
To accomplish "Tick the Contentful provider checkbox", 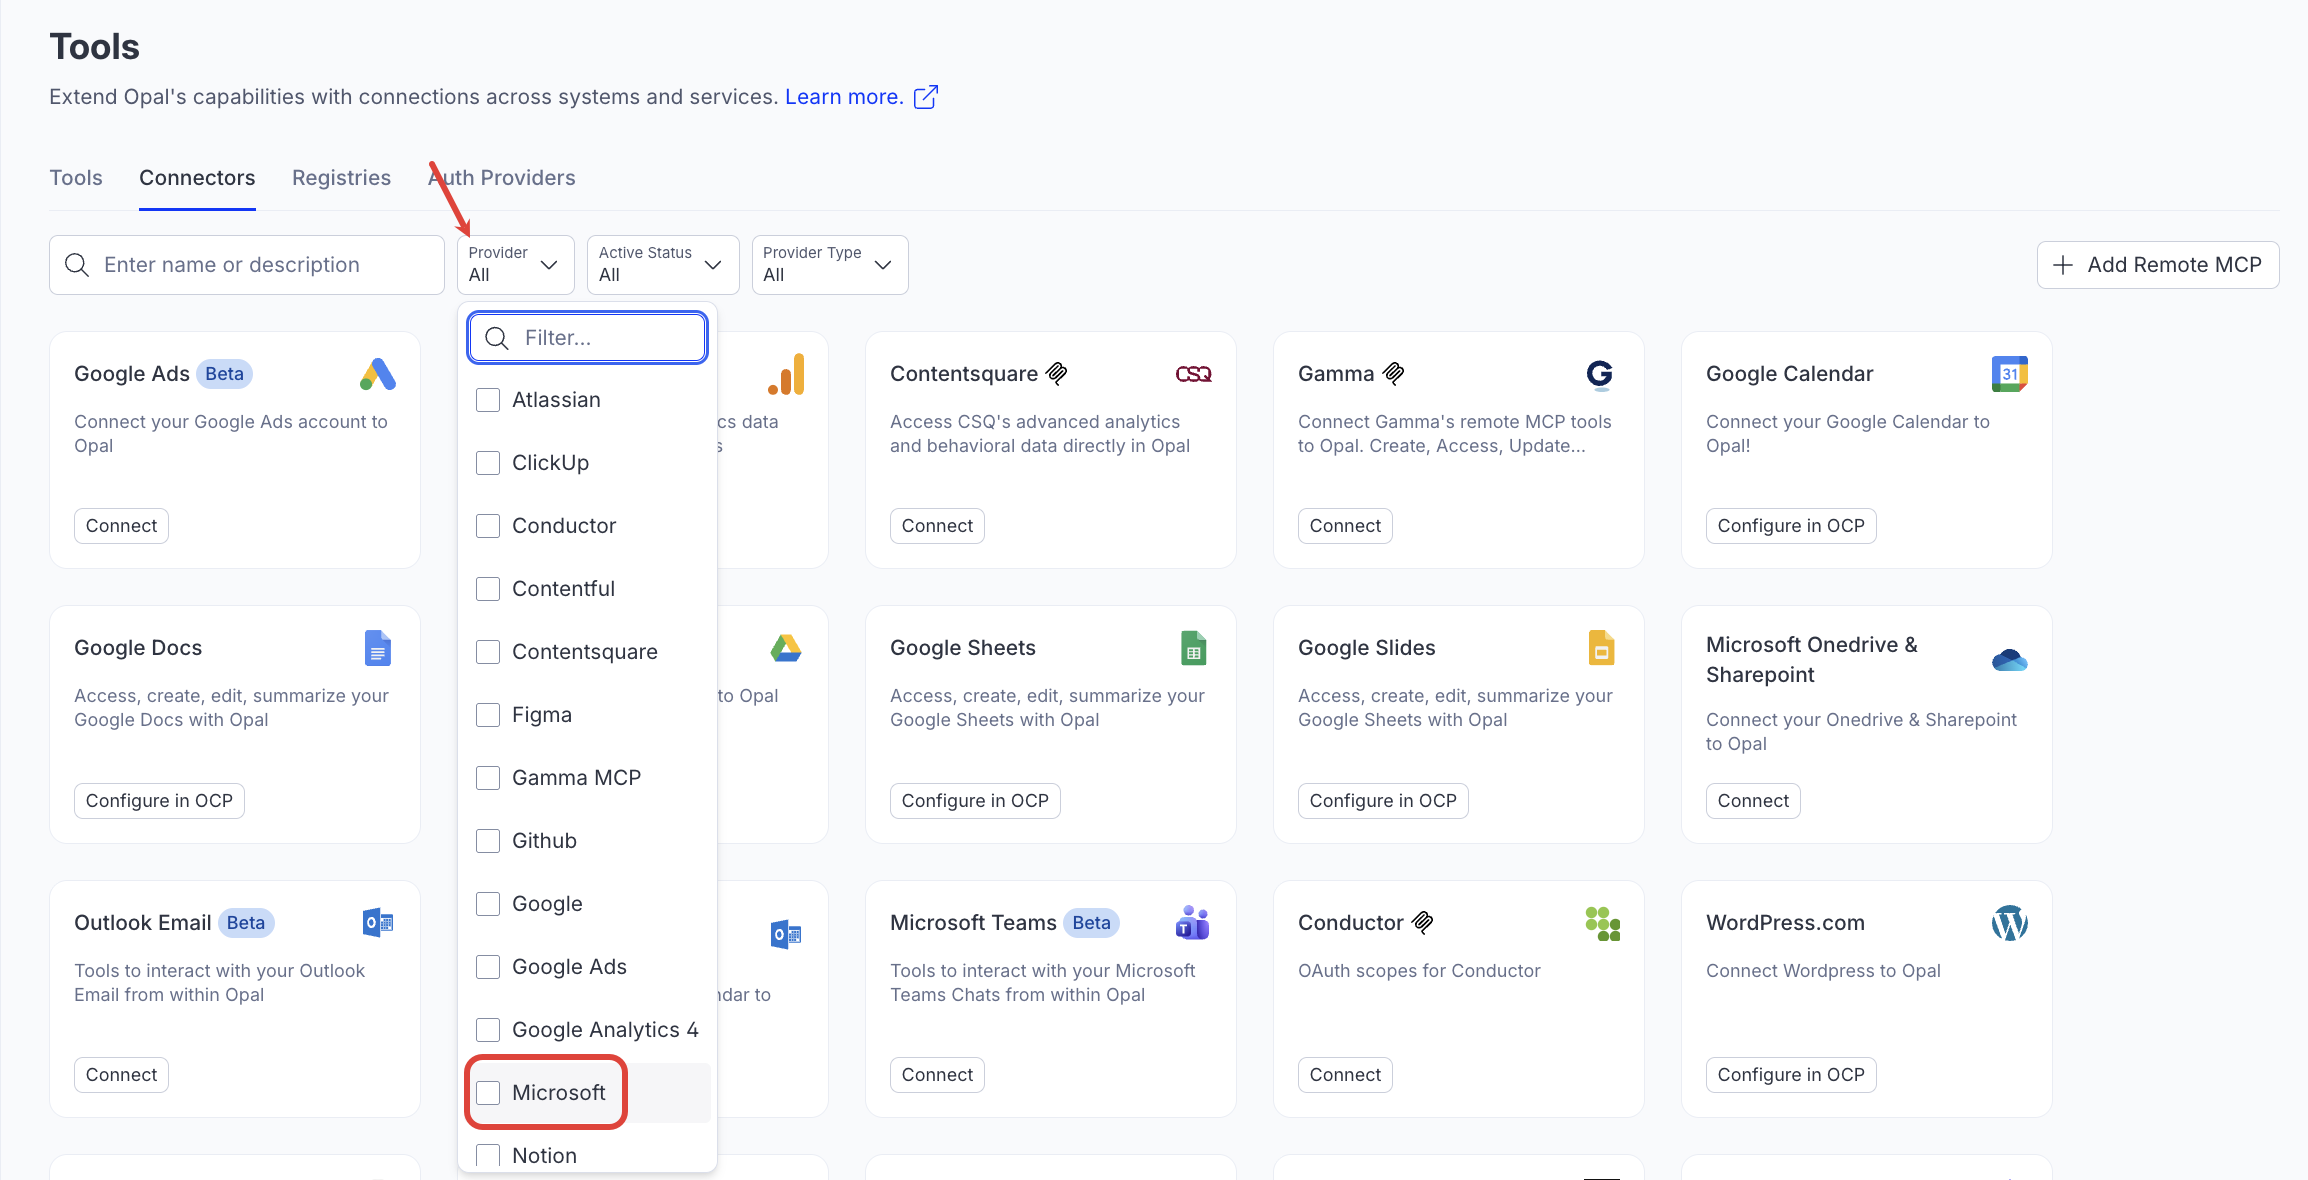I will (x=488, y=589).
